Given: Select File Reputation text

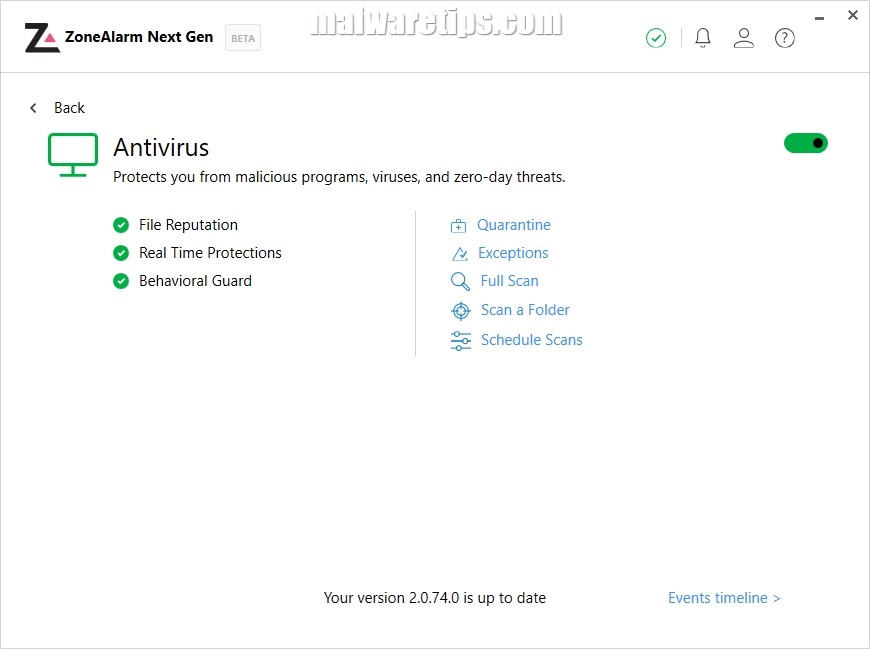Looking at the screenshot, I should [188, 225].
